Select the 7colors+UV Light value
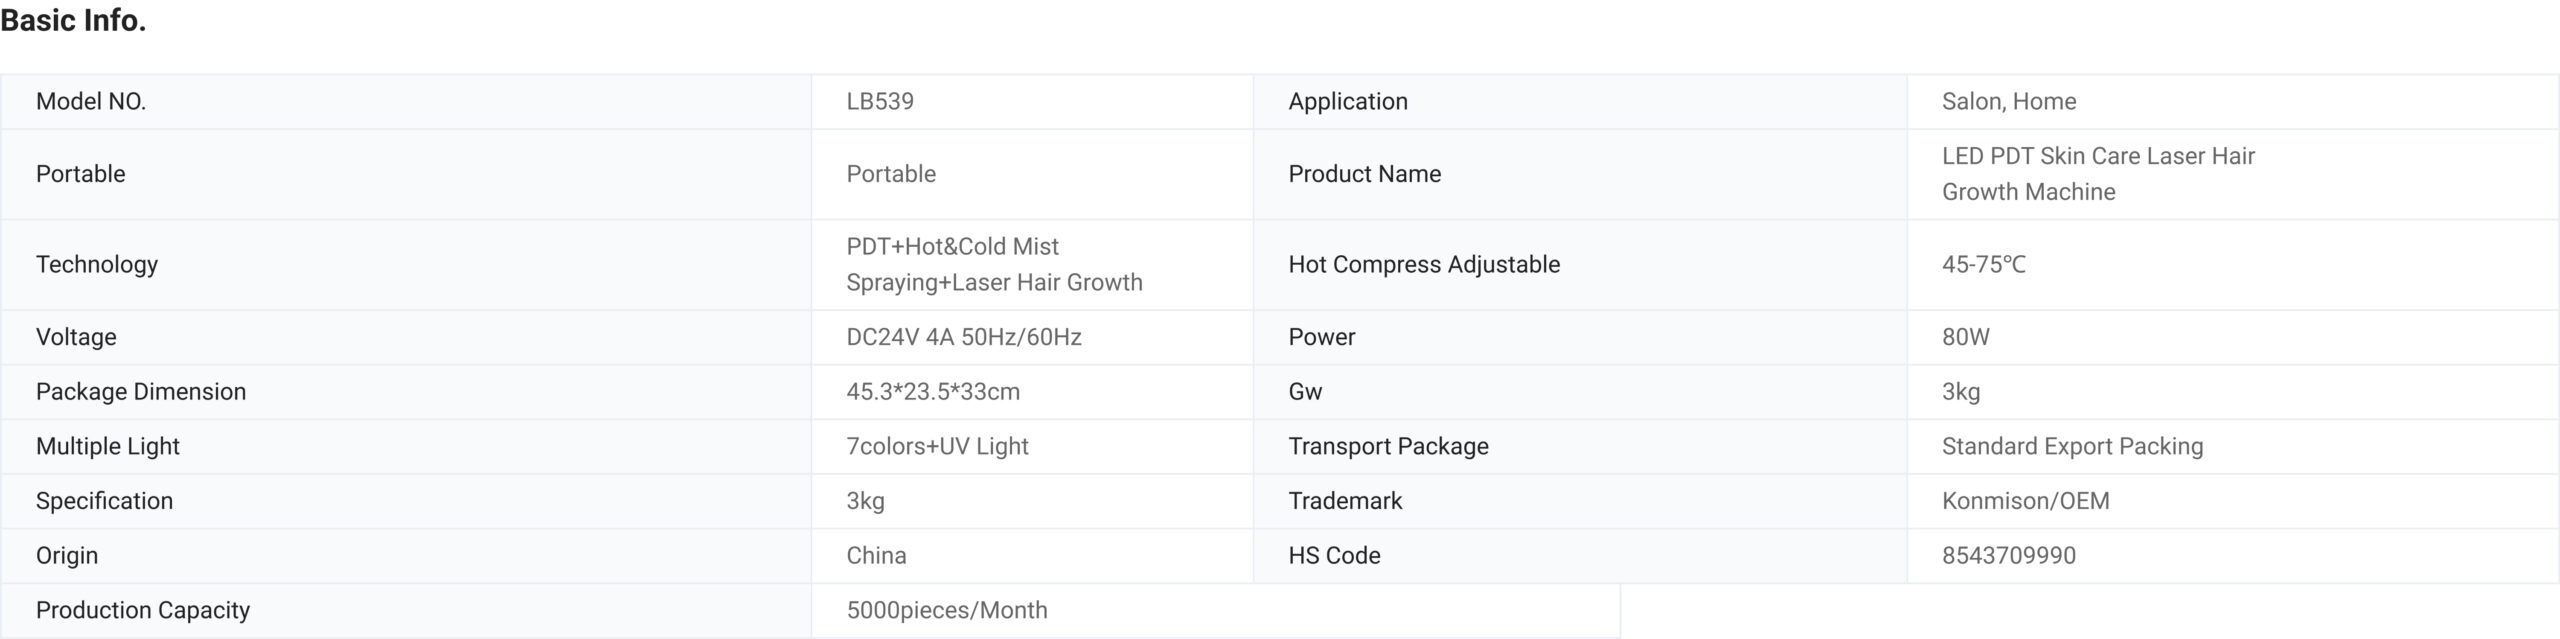The image size is (2560, 639). point(937,446)
